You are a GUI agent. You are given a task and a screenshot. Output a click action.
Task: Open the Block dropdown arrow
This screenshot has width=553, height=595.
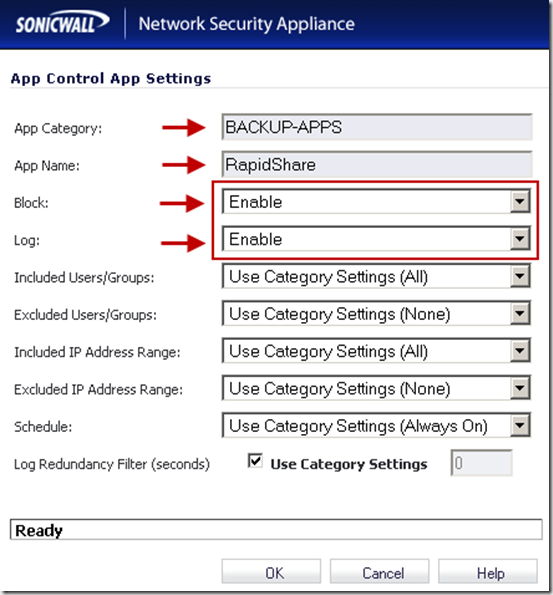tap(520, 201)
